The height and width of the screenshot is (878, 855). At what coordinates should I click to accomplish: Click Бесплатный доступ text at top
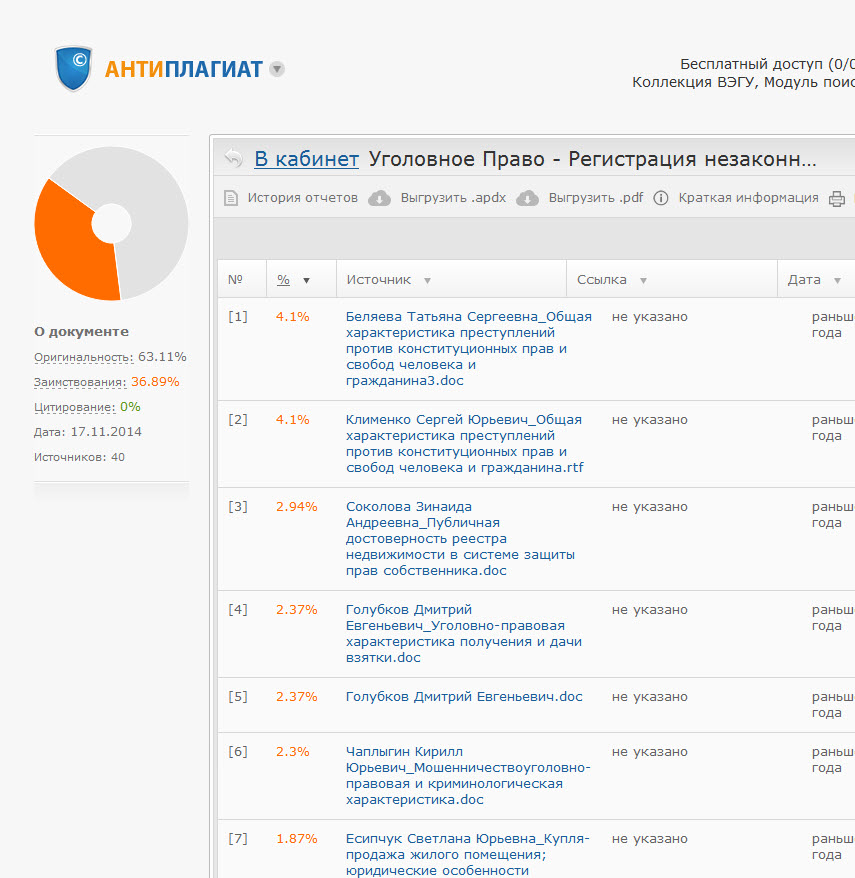[767, 64]
